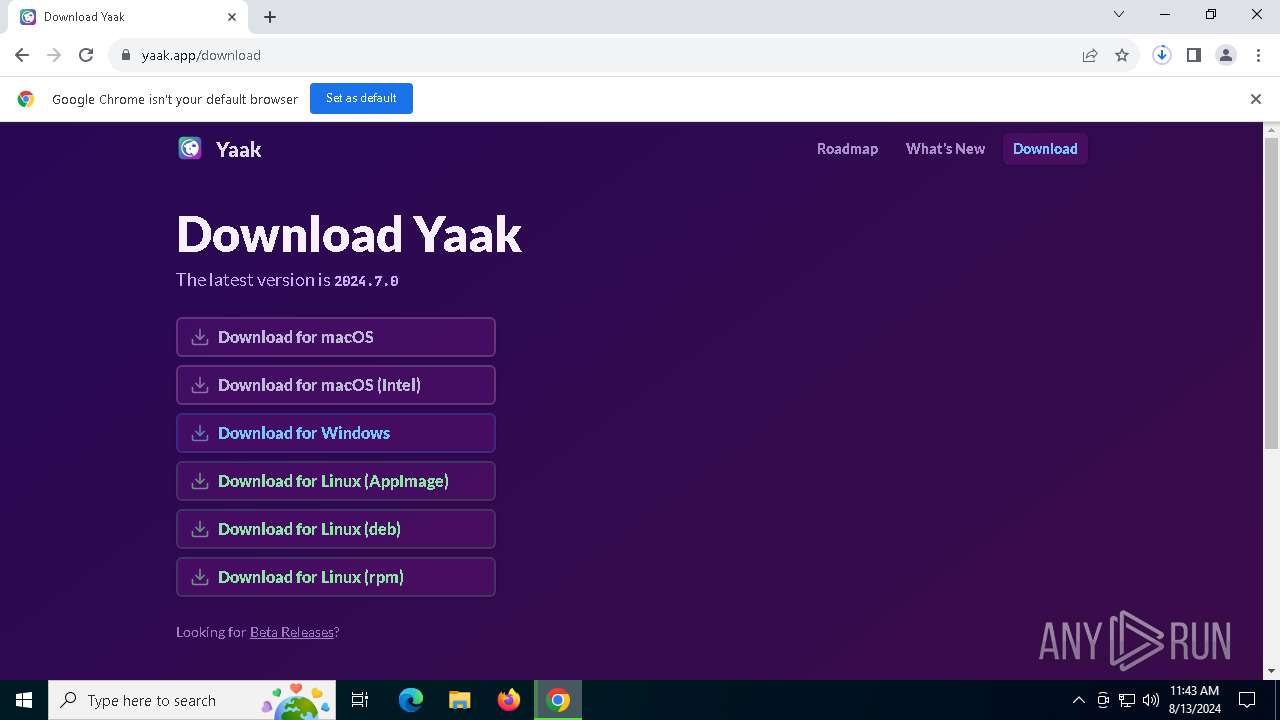Dismiss the default browser infobar
Screen dimensions: 1280x720
click(1256, 99)
